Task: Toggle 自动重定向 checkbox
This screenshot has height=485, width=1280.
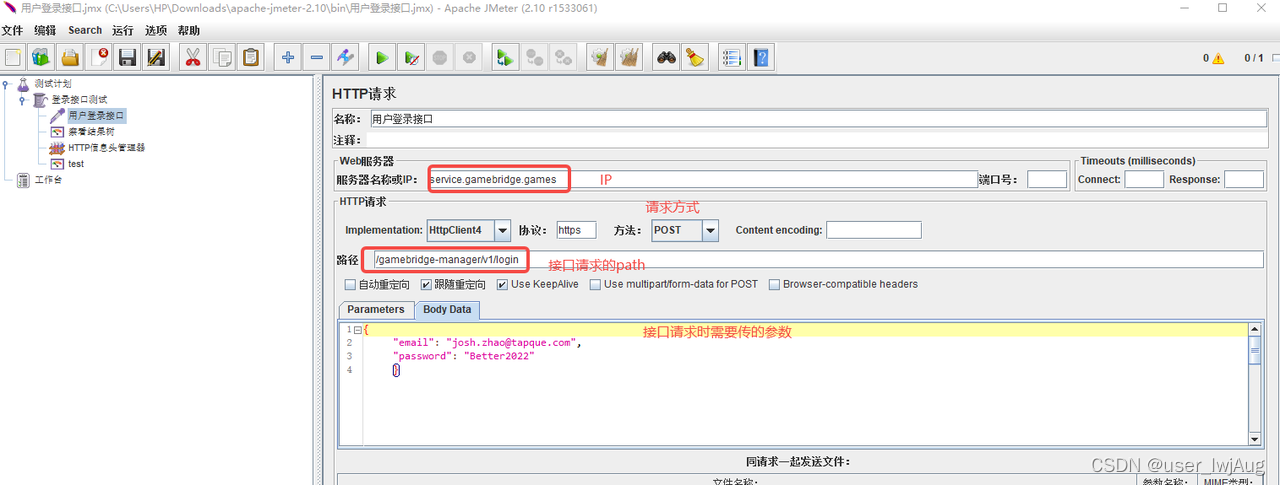Action: [x=350, y=284]
